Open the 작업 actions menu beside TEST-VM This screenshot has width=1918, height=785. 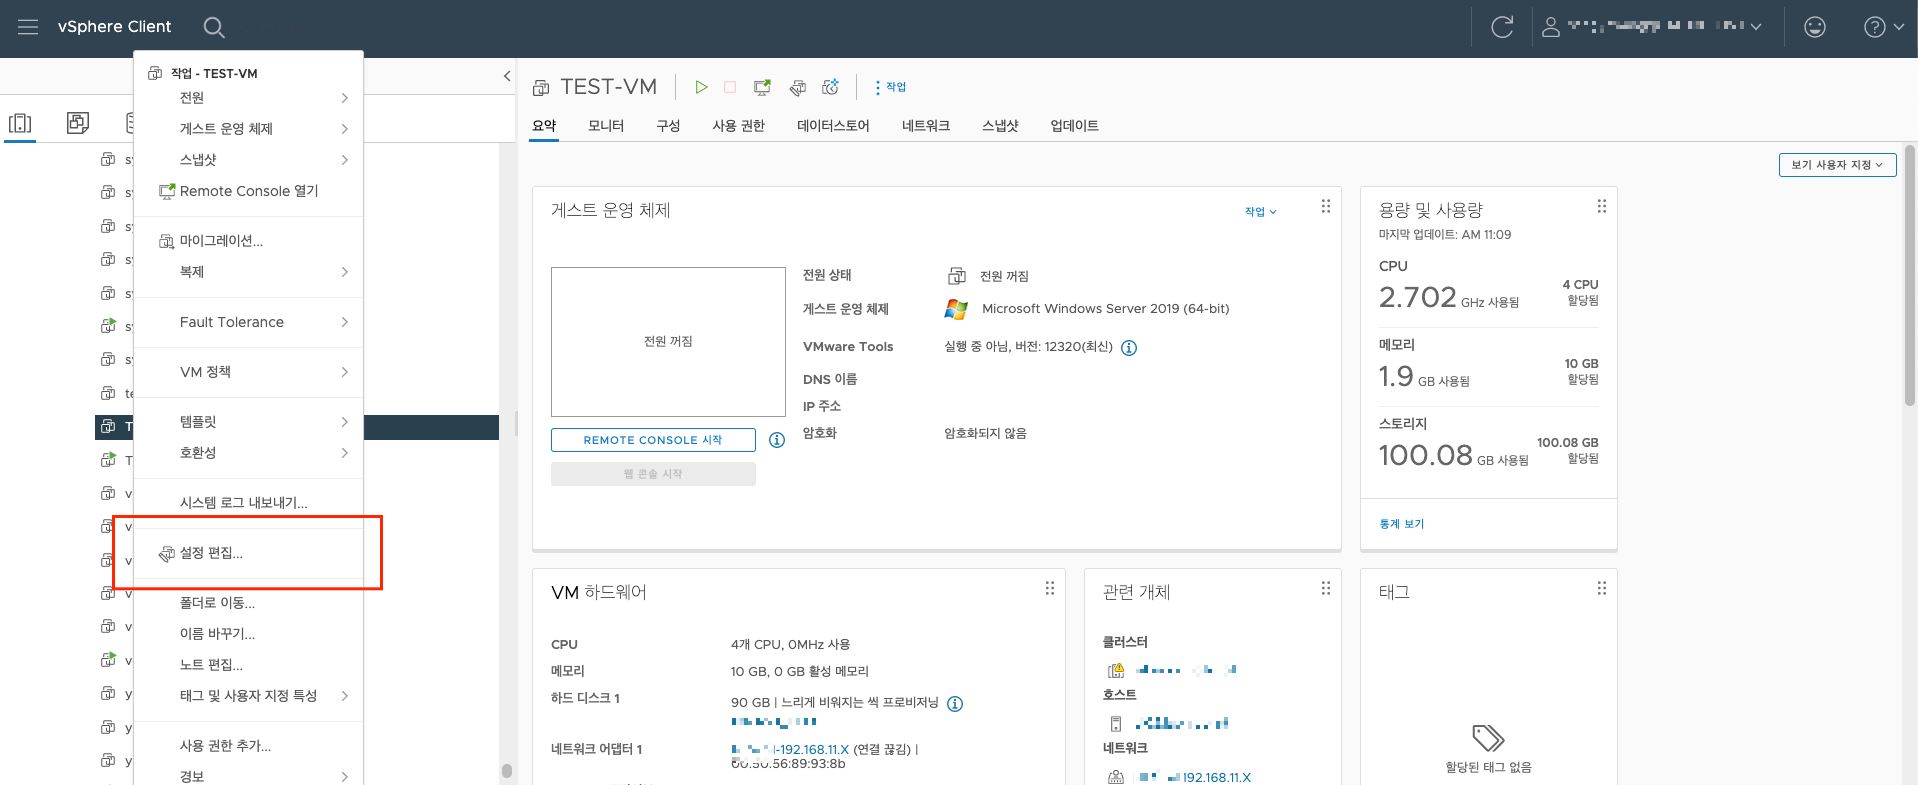coord(890,87)
